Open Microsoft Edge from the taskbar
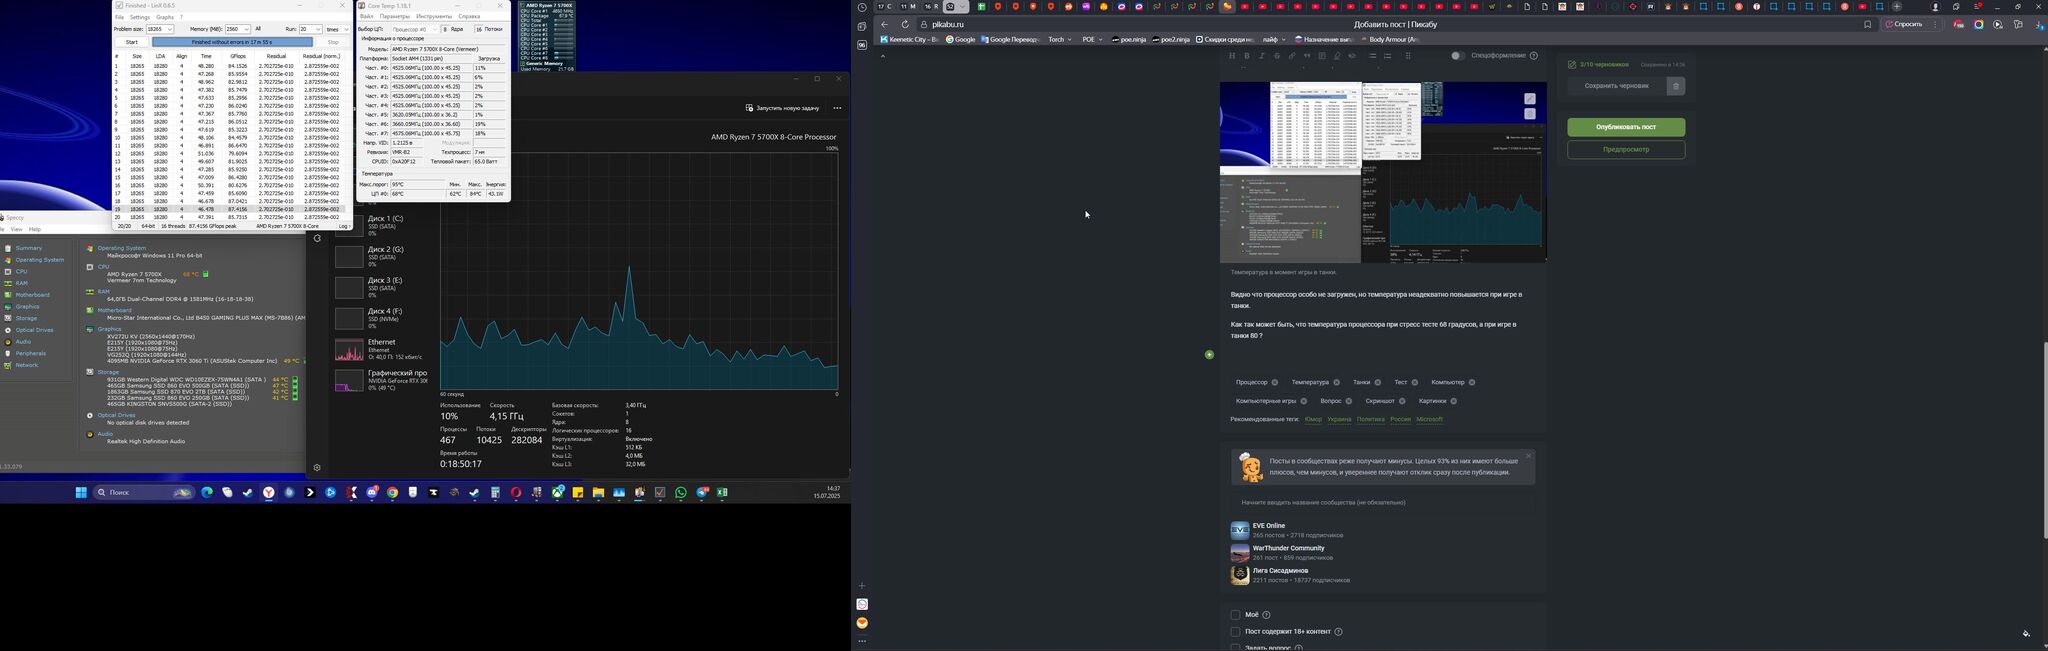 (x=207, y=493)
